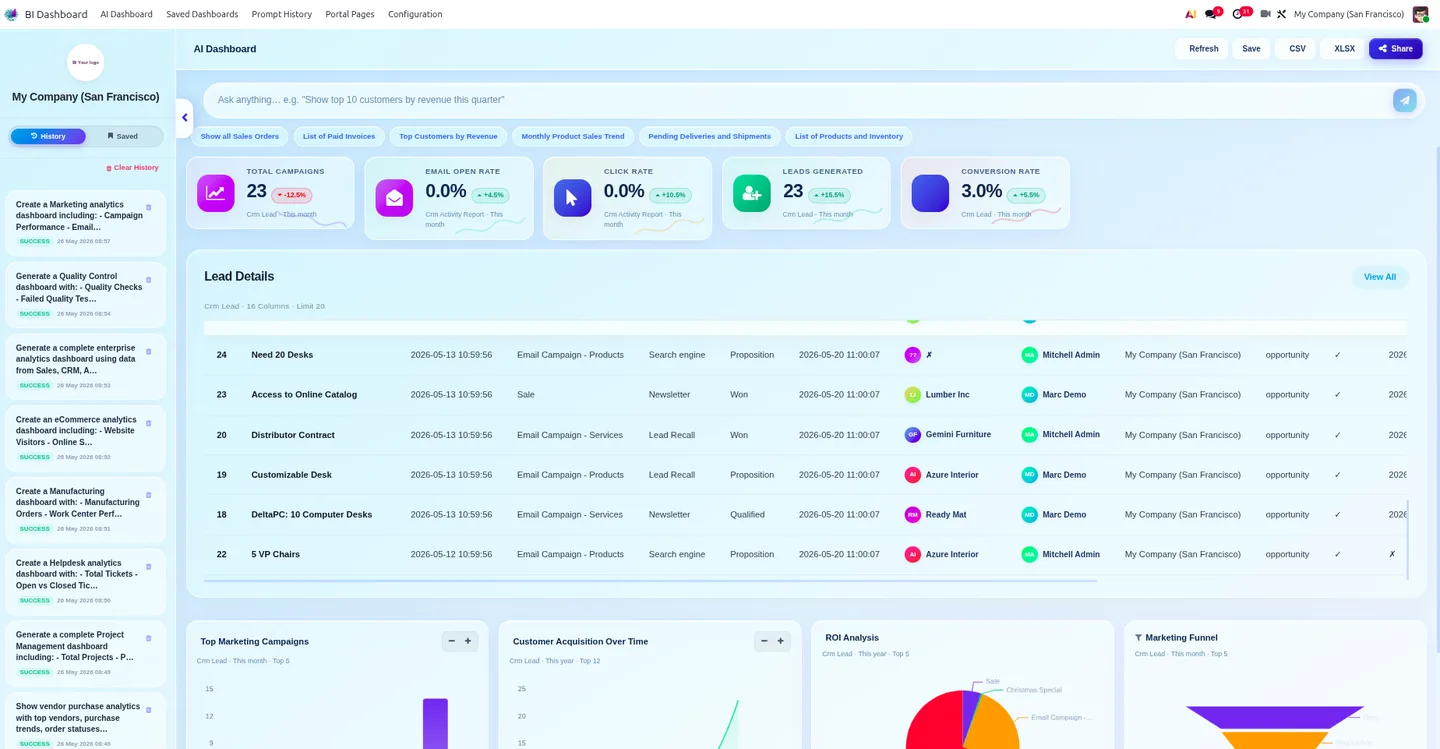Open the 'Need 20 Desks' lead row
This screenshot has width=1440, height=749.
tap(805, 355)
